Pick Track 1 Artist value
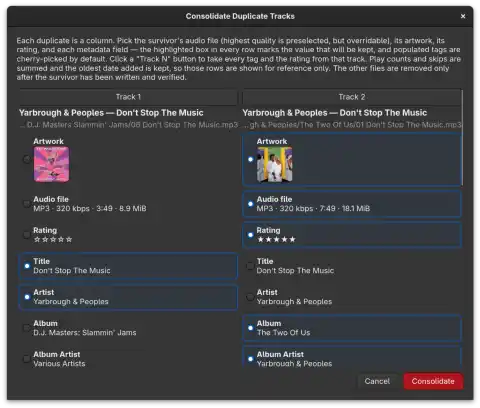This screenshot has width=480, height=408. [128, 297]
